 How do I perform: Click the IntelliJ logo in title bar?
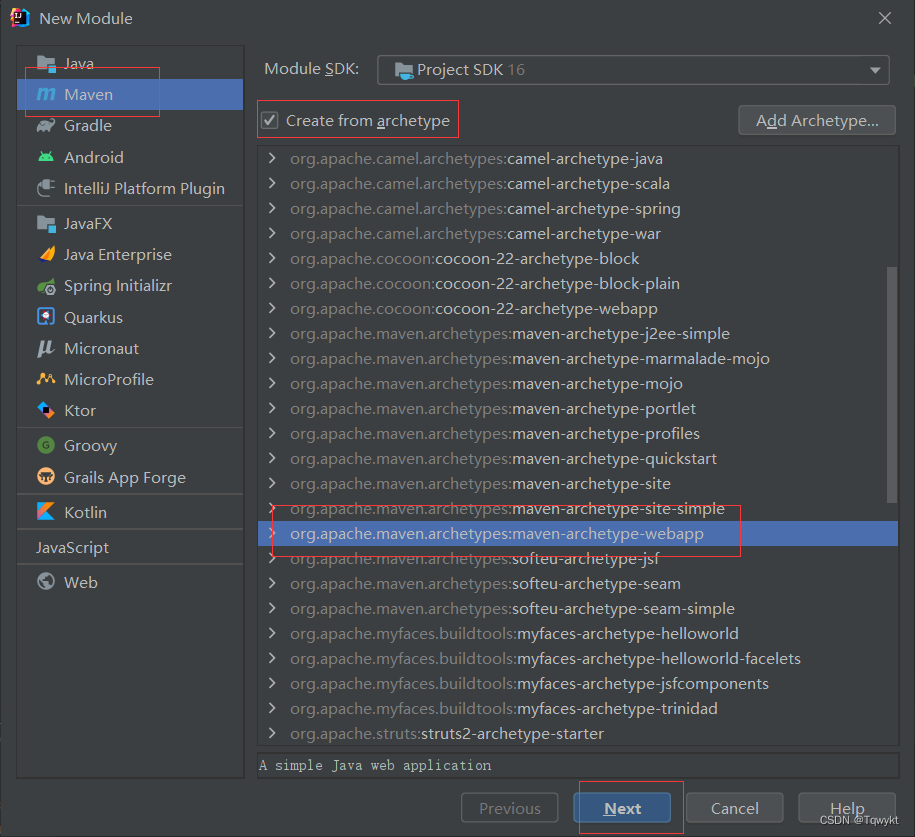(20, 18)
